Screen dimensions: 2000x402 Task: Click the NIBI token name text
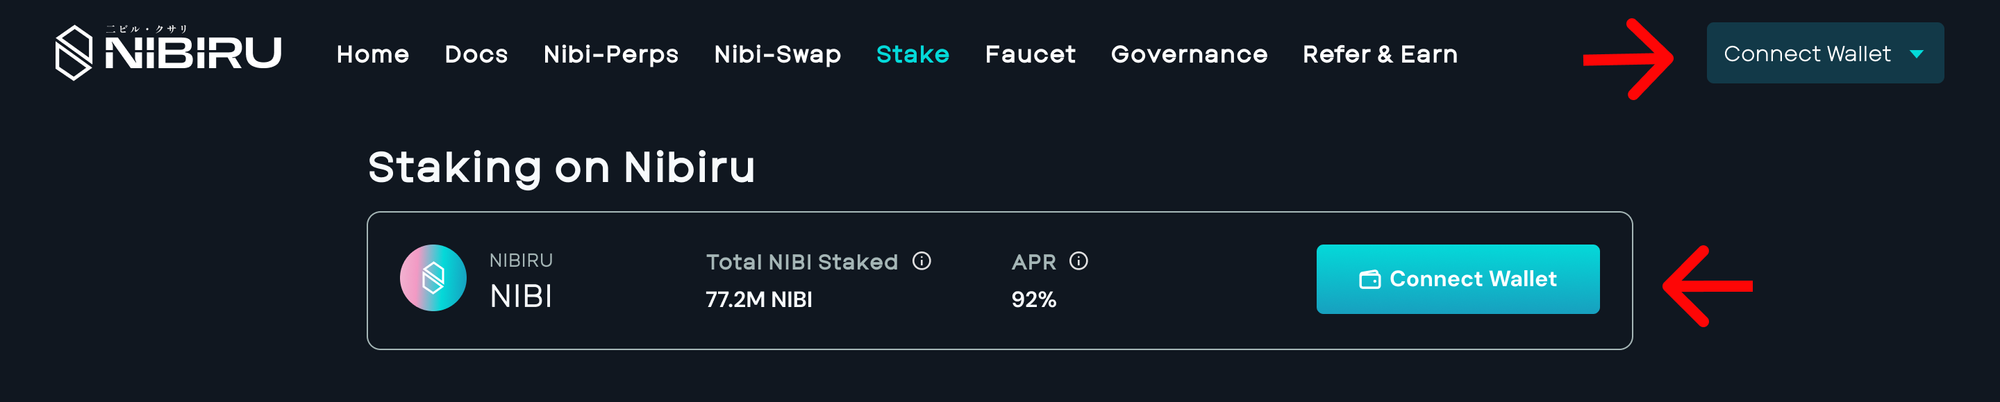click(x=521, y=296)
